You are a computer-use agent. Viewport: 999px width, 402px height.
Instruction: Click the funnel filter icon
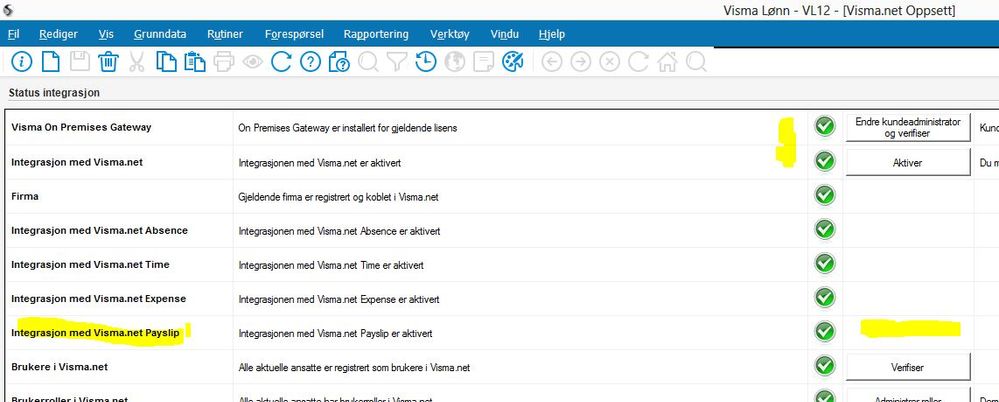(397, 62)
